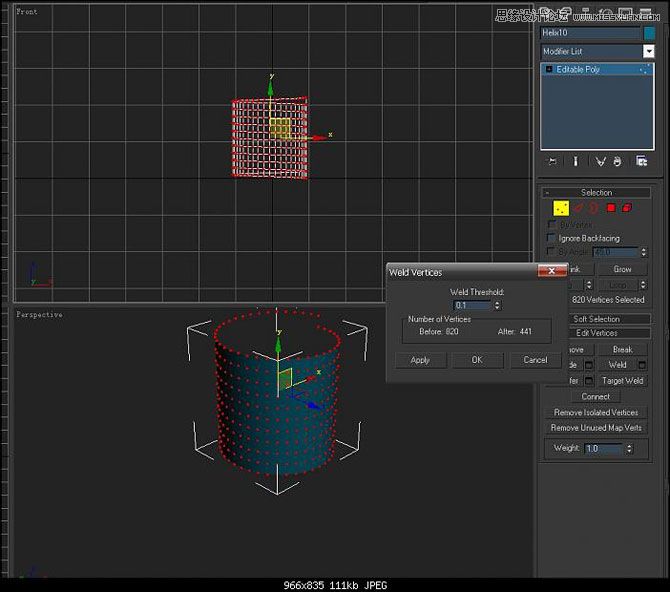The image size is (670, 592).
Task: Click Connect vertices button
Action: coord(595,396)
